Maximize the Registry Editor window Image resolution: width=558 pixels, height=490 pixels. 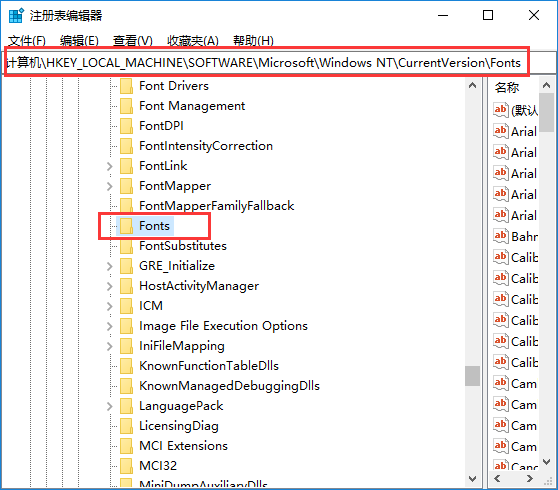pyautogui.click(x=488, y=15)
